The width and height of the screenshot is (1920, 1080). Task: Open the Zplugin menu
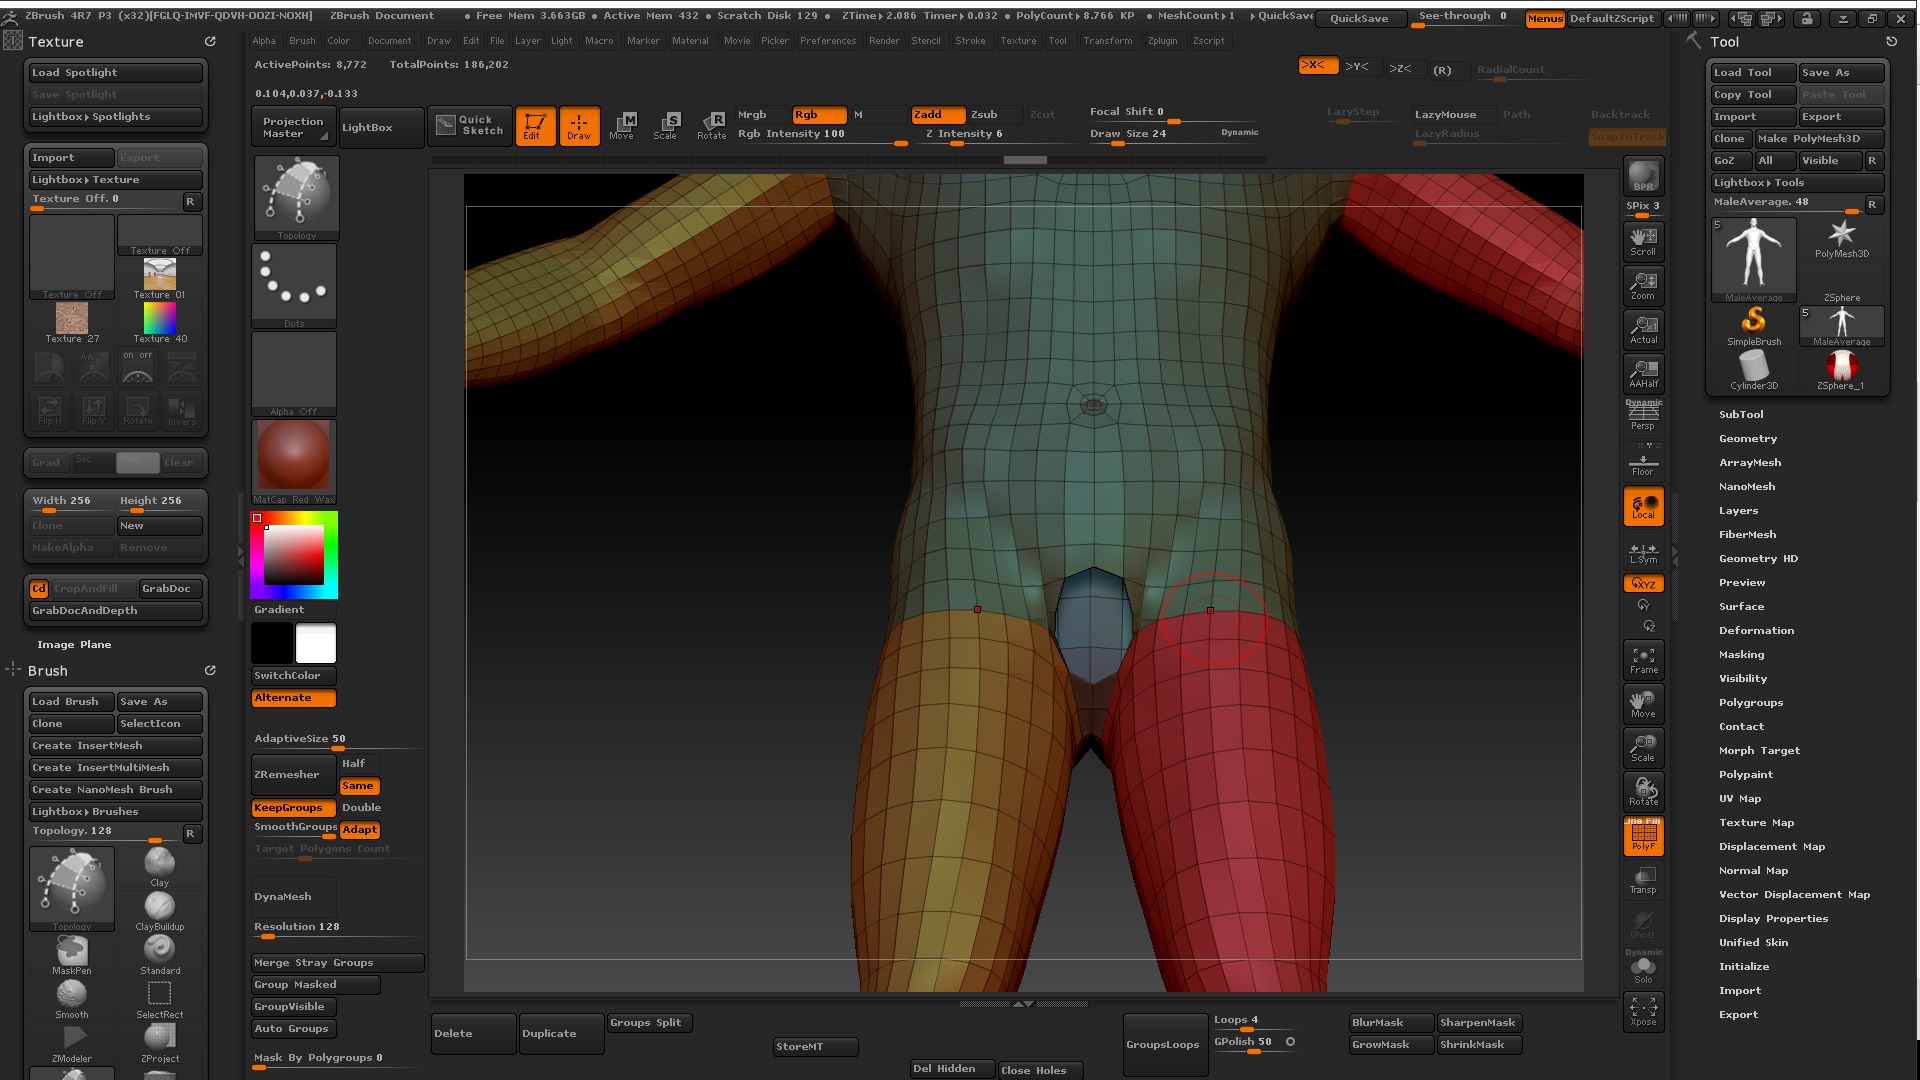click(1163, 41)
